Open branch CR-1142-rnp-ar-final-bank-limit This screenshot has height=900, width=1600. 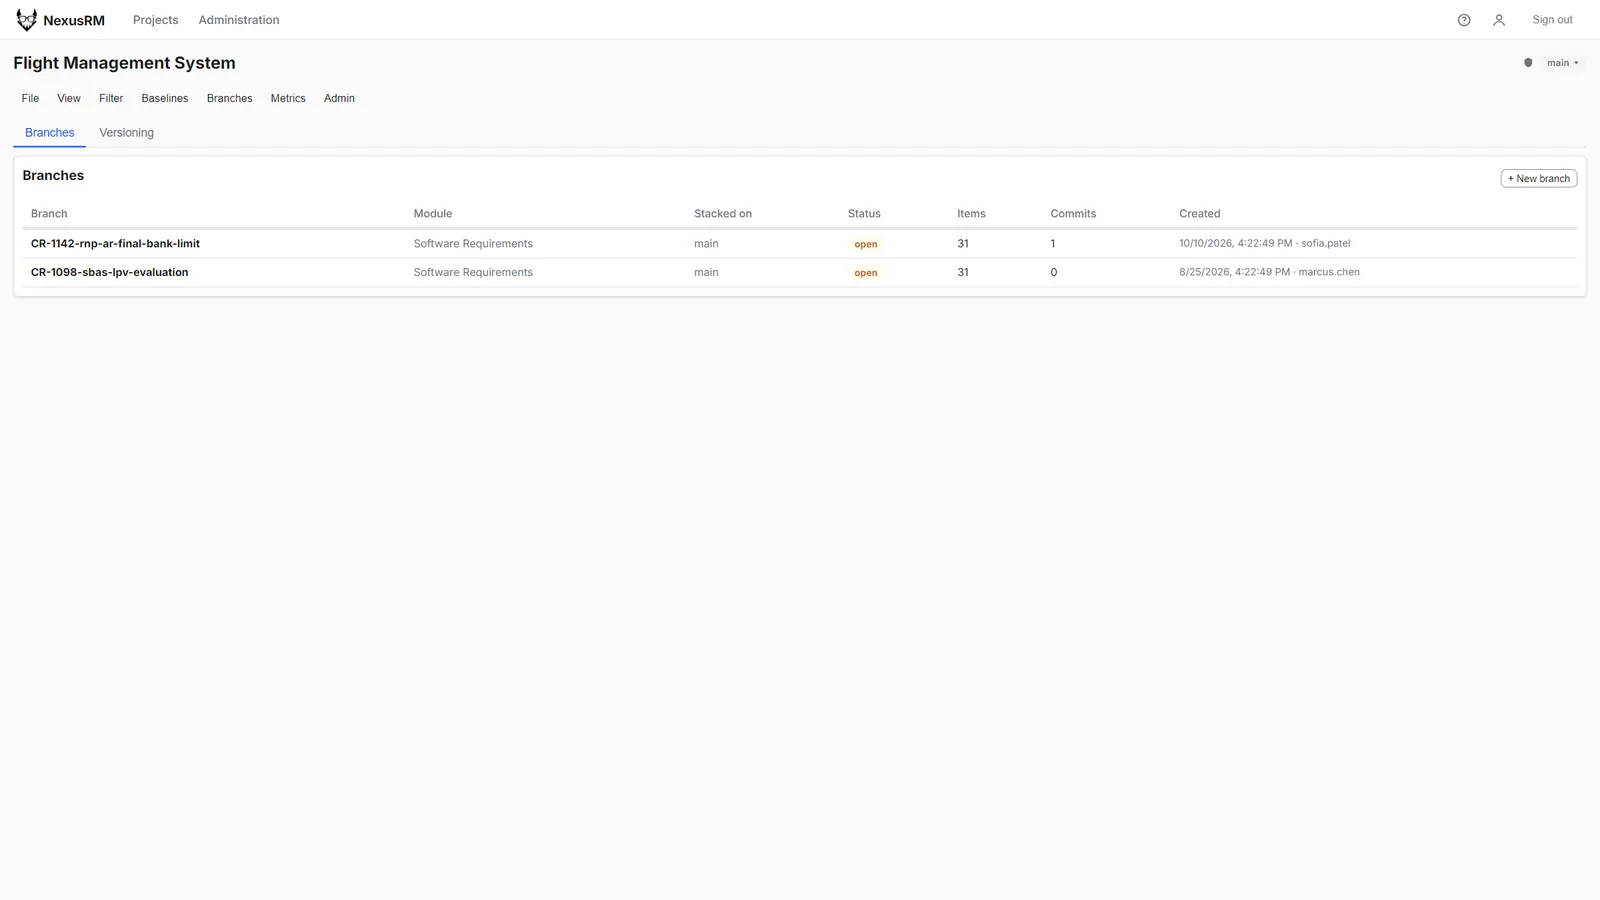coord(115,244)
